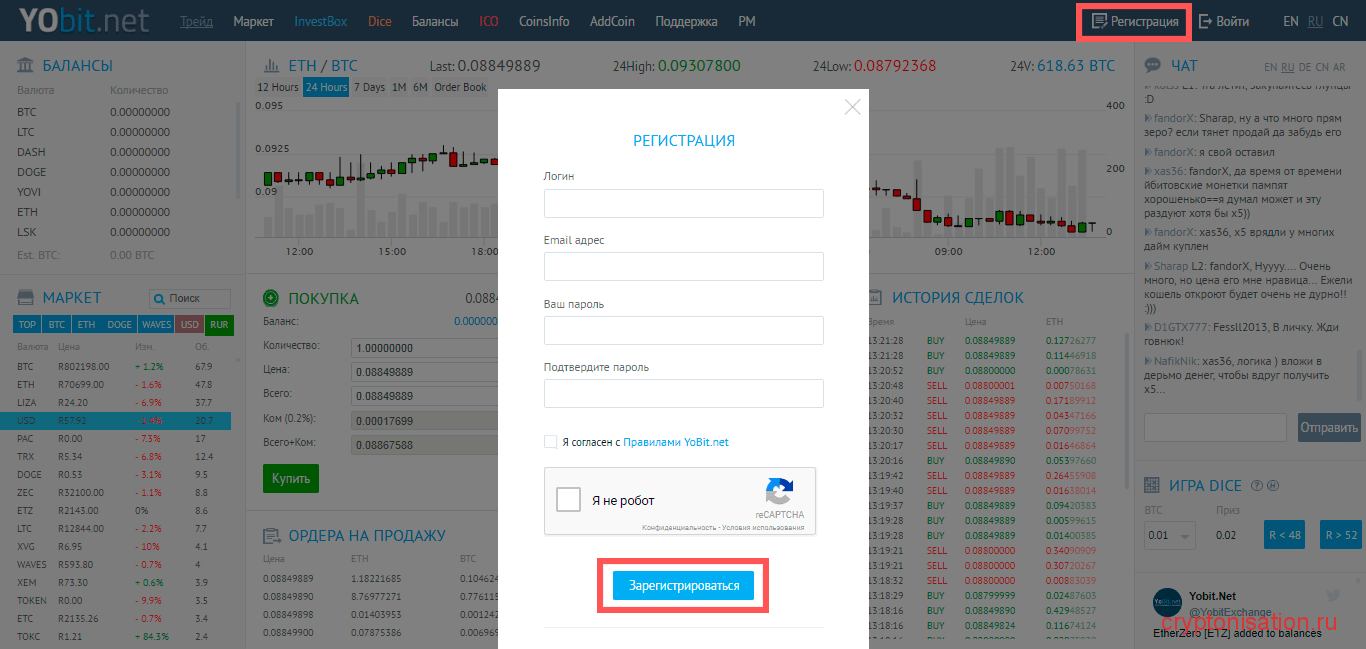
Task: Open the Правилами YoBit.net link
Action: point(676,442)
